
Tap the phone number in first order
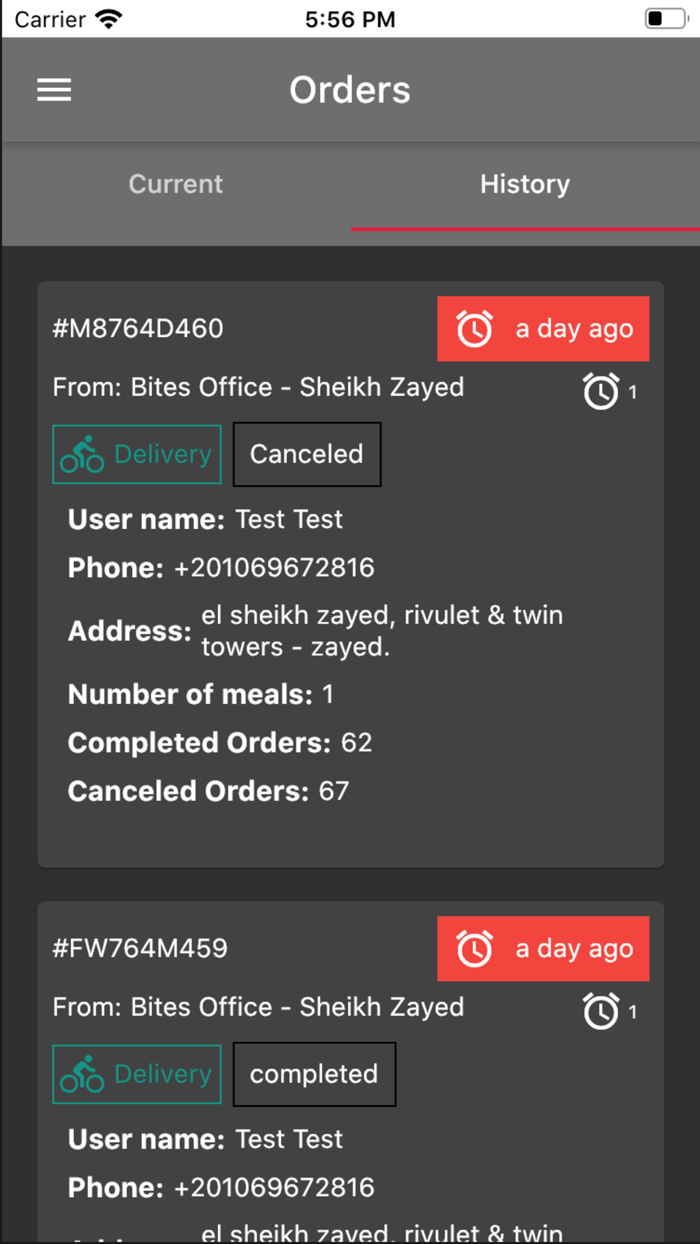(274, 568)
